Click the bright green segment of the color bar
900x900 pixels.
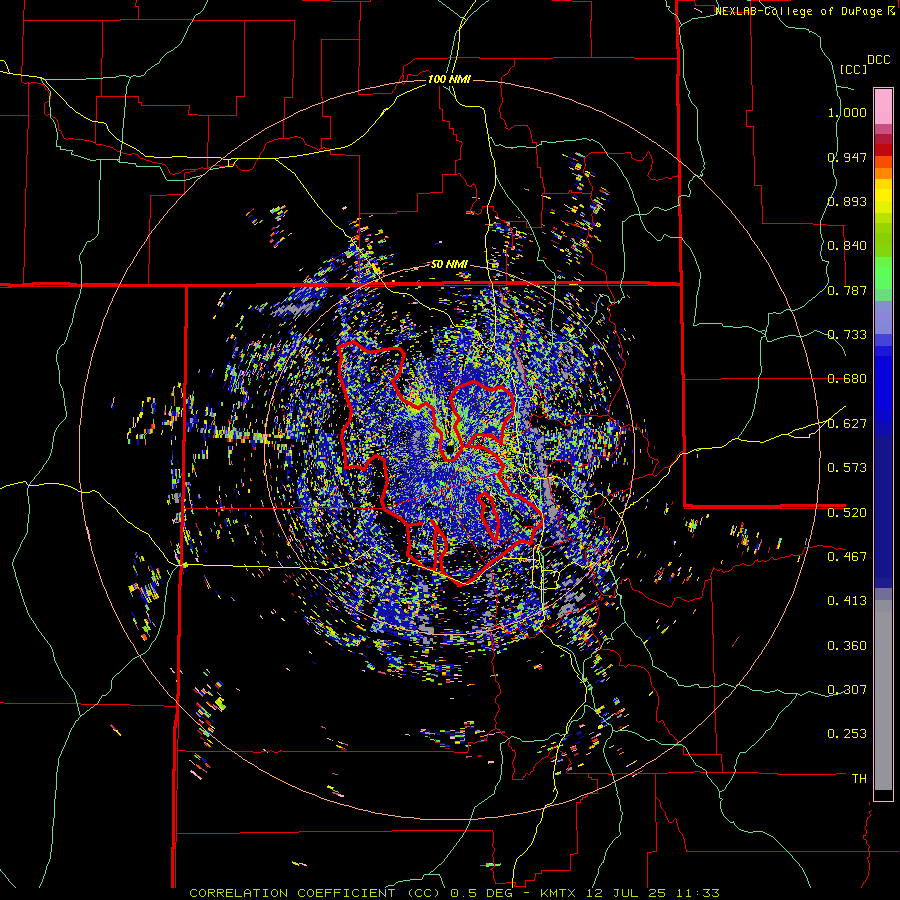tap(883, 273)
